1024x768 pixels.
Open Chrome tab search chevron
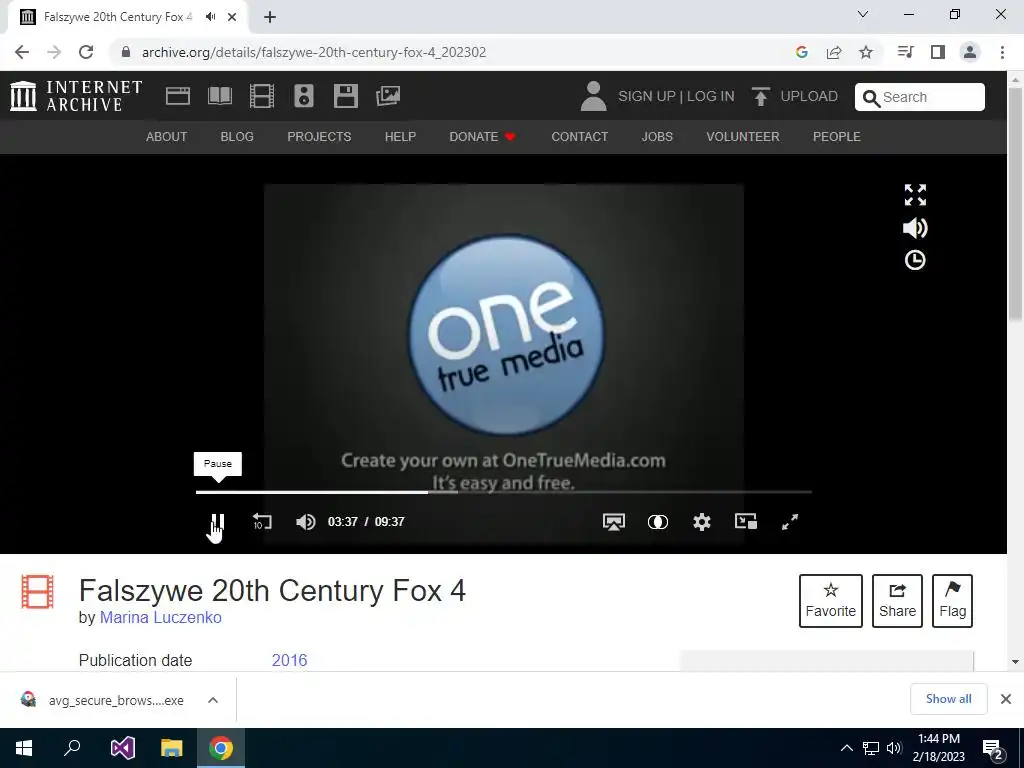click(863, 14)
